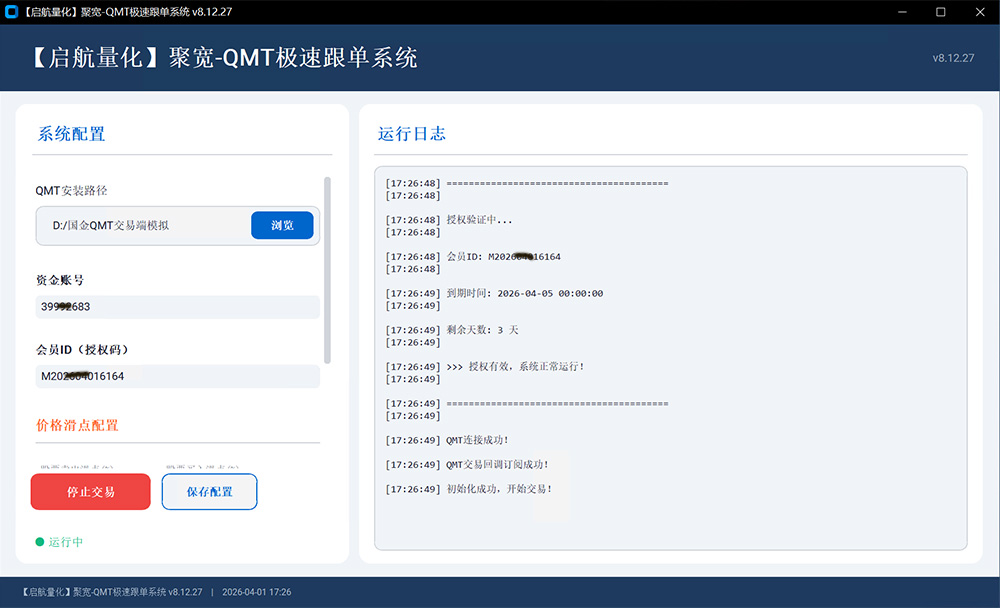Select the 运行日志 panel heading
Image resolution: width=1000 pixels, height=608 pixels.
pos(411,133)
